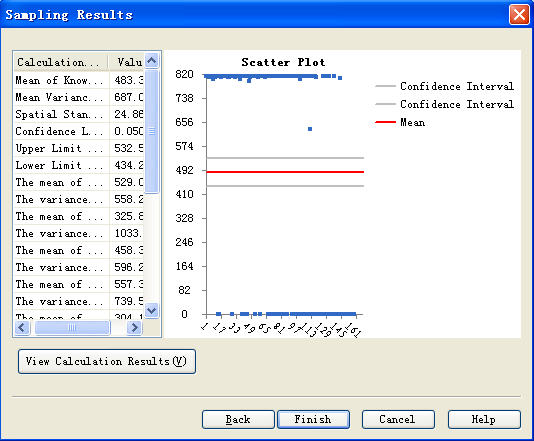This screenshot has height=441, width=534.
Task: Click the View Calculation Results button
Action: [x=107, y=361]
